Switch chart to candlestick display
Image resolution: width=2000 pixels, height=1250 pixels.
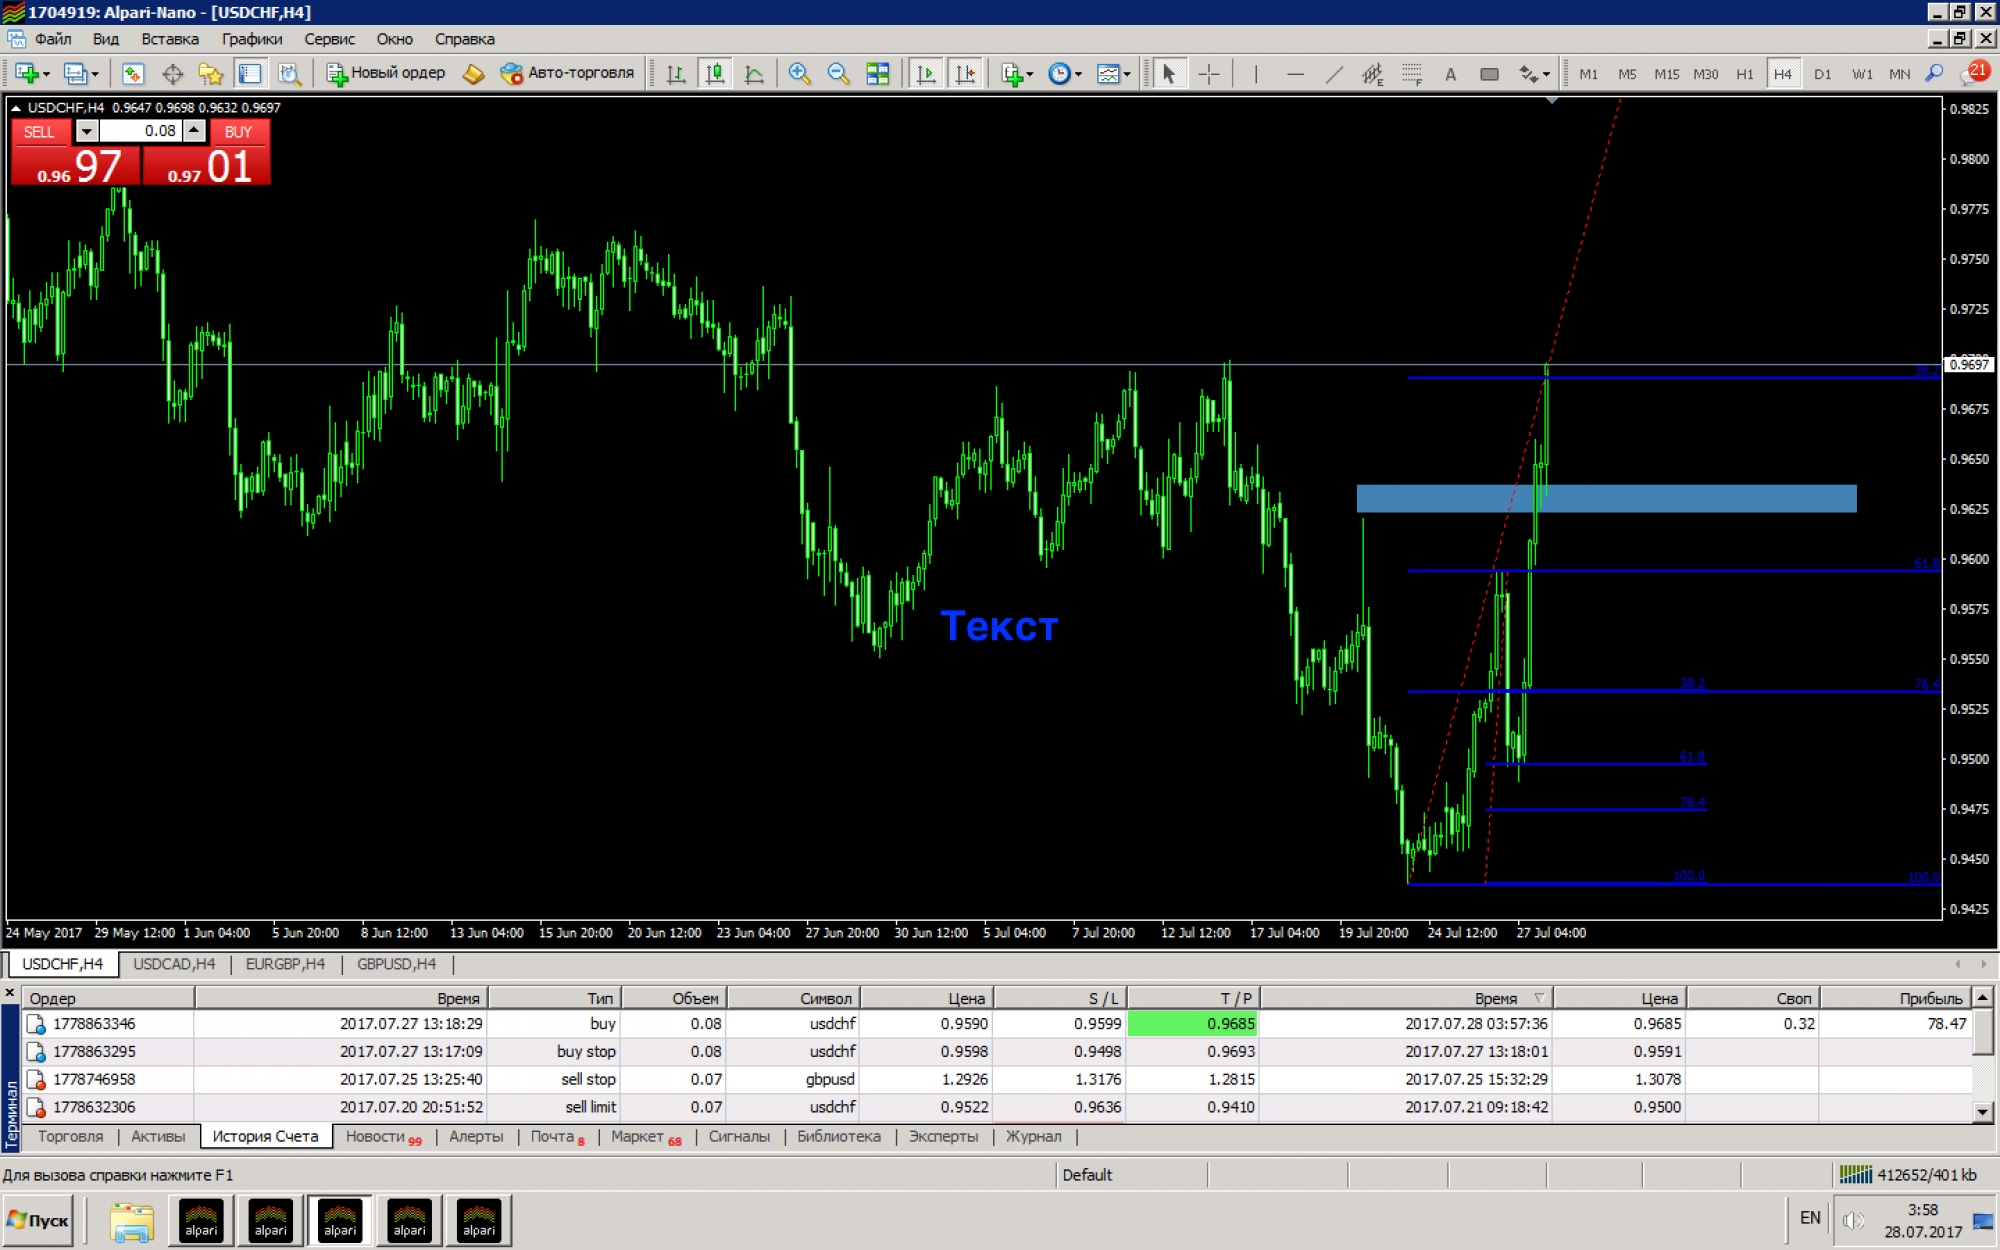click(x=715, y=74)
